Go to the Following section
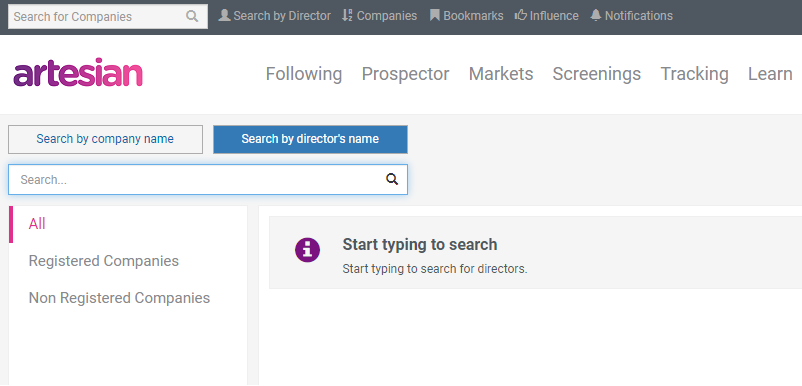Viewport: 802px width, 386px height. point(304,74)
